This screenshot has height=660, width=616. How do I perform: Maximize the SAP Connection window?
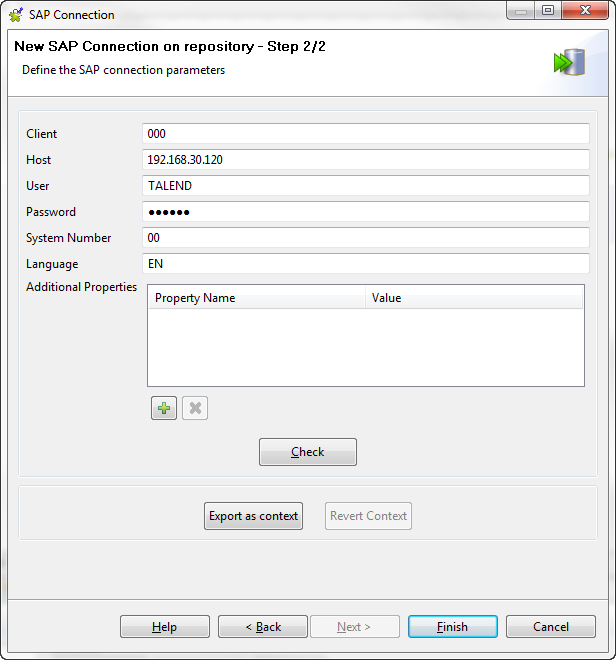click(x=548, y=10)
